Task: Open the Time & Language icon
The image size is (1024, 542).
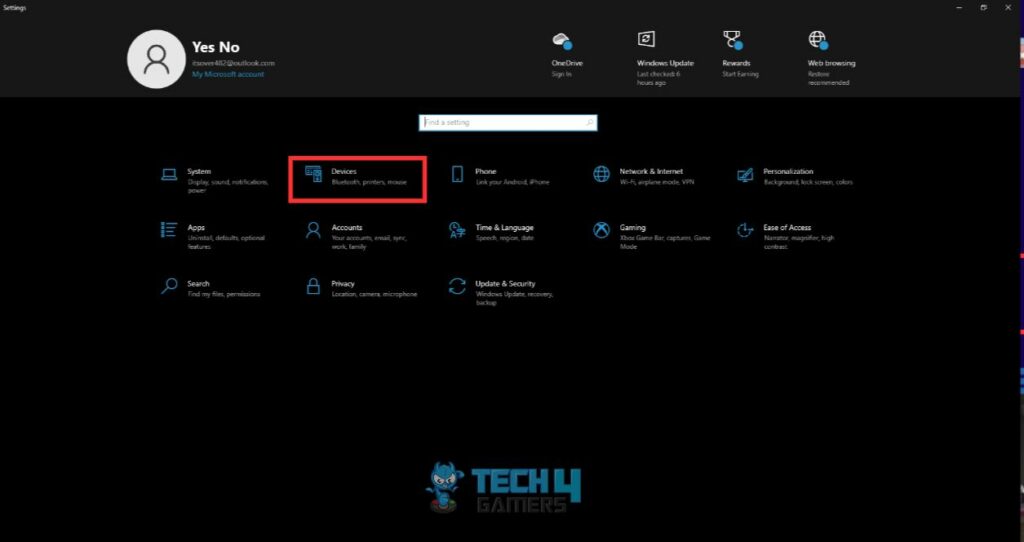Action: point(457,230)
